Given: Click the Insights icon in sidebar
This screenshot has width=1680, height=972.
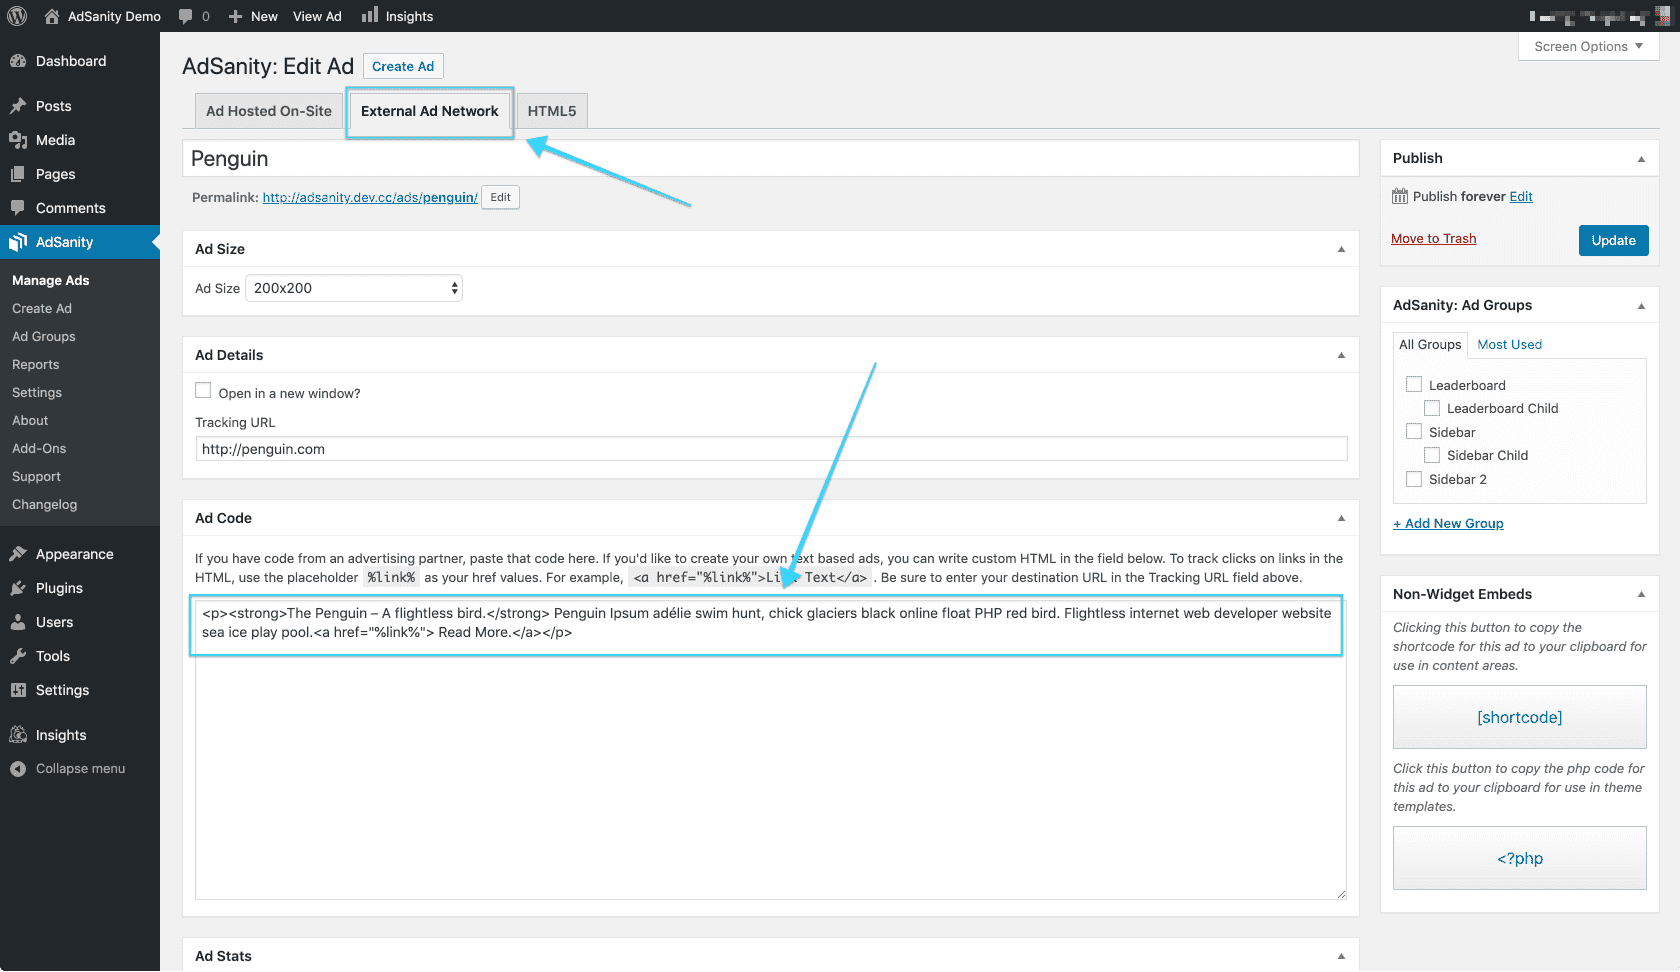Looking at the screenshot, I should click(x=18, y=735).
